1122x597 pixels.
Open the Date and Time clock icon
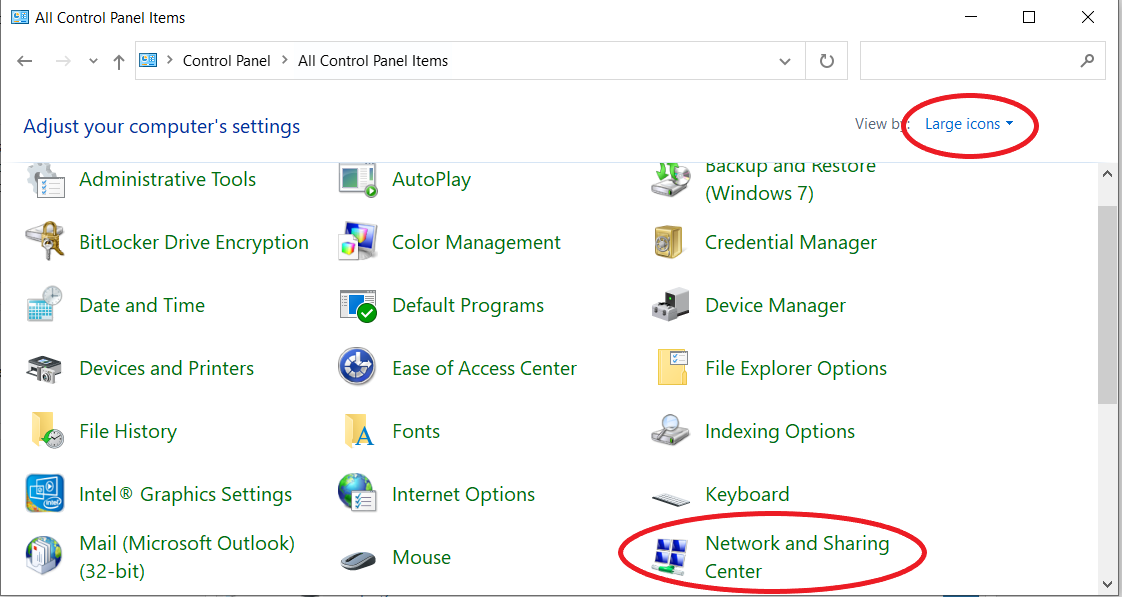click(x=45, y=305)
